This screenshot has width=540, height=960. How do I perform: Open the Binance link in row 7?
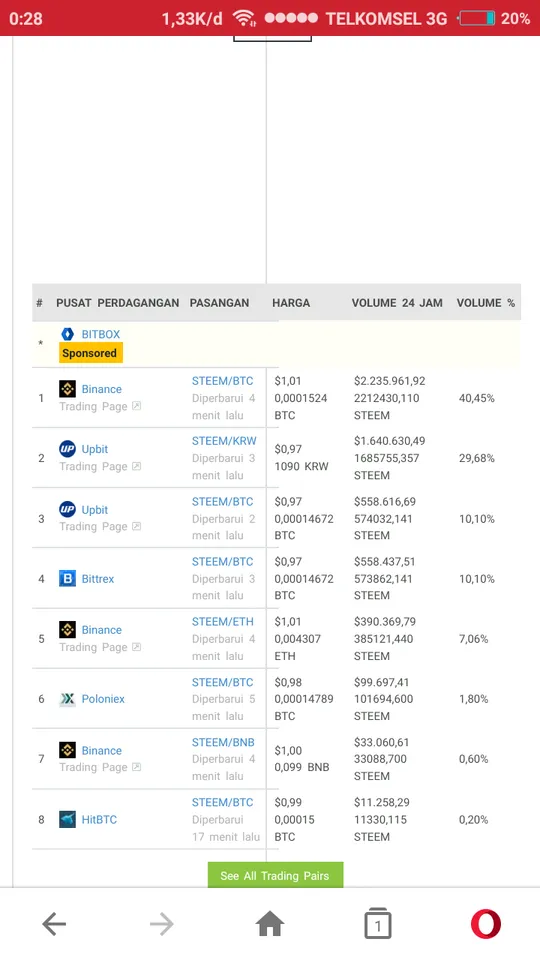coord(102,751)
